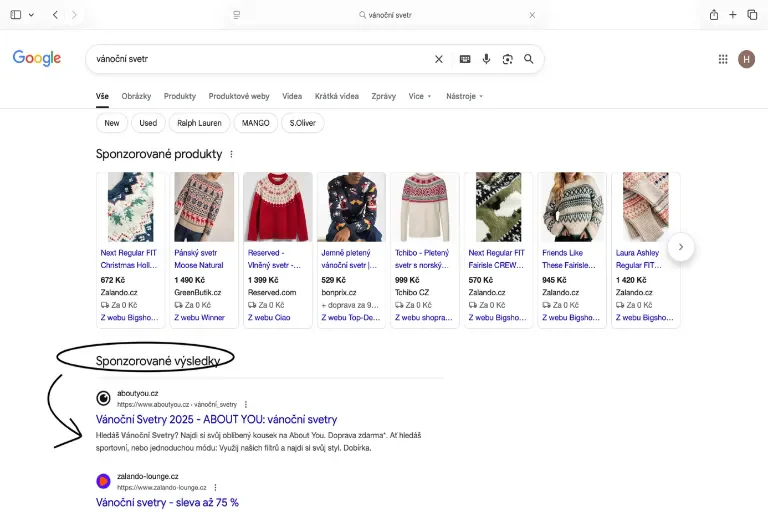
Task: Click the Z webu Top-De... link
Action: coord(351,317)
